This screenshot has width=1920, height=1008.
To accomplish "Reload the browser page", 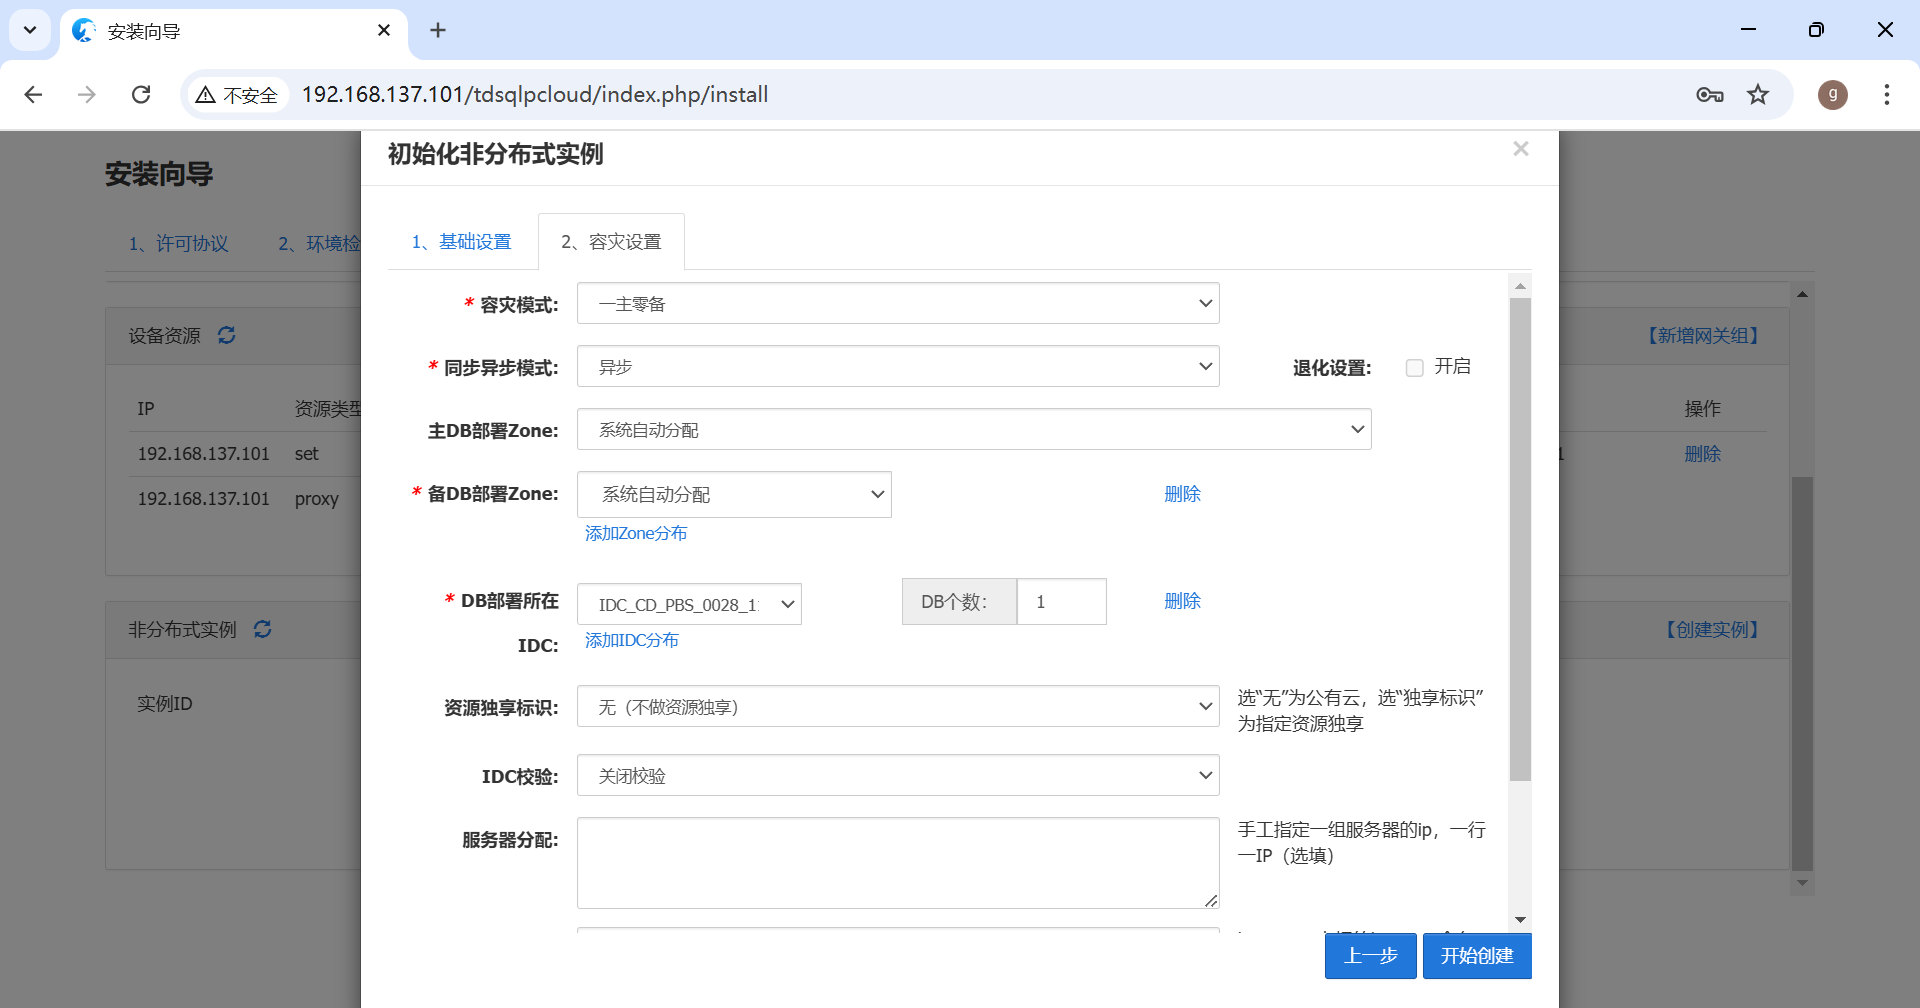I will (x=141, y=94).
